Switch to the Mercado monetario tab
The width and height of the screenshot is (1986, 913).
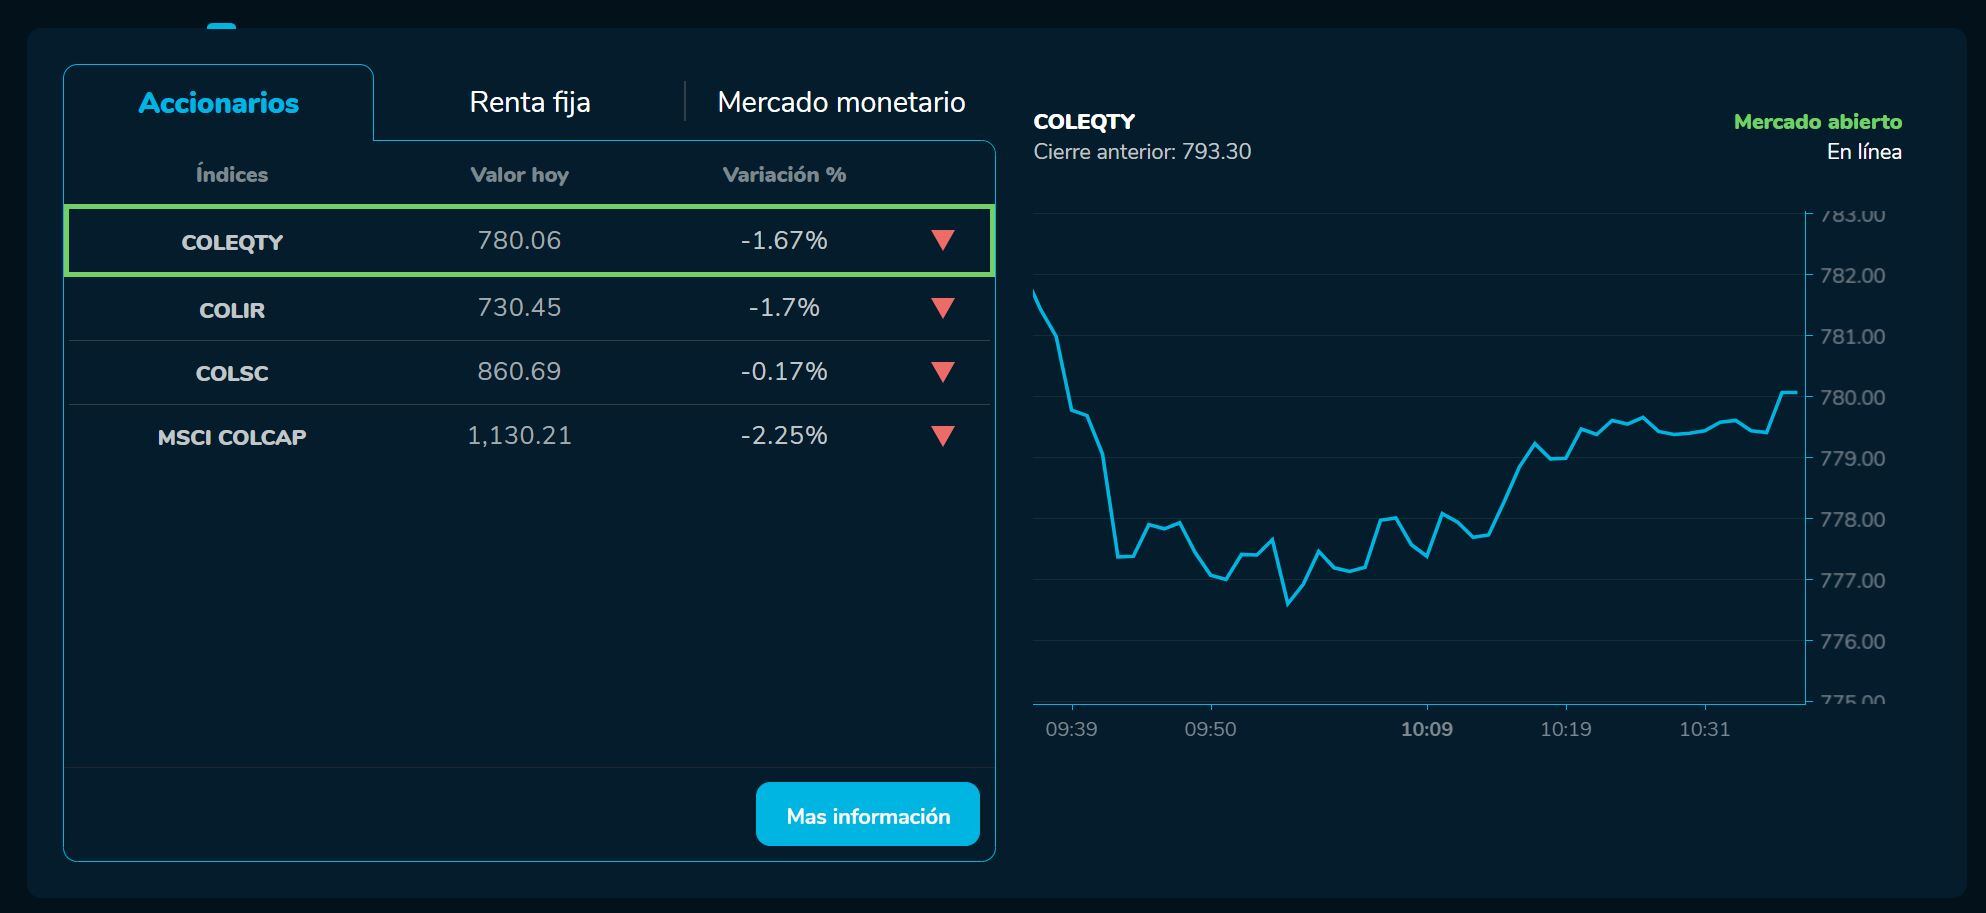[x=840, y=101]
